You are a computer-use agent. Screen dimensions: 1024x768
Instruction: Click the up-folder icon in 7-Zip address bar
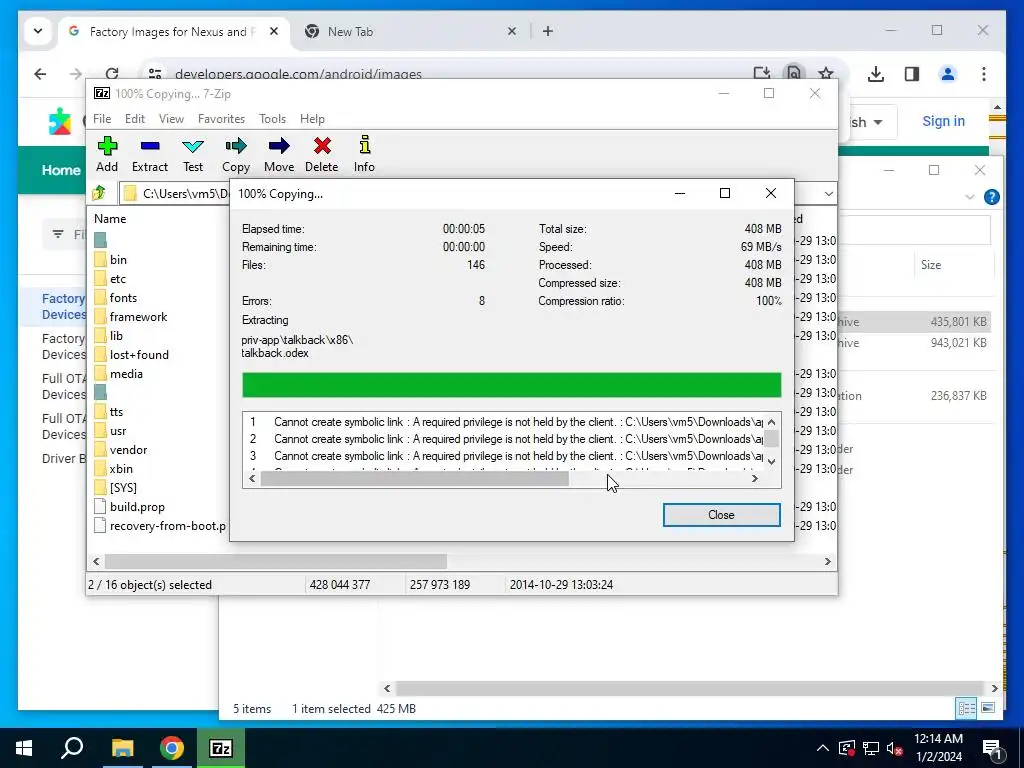[x=99, y=193]
